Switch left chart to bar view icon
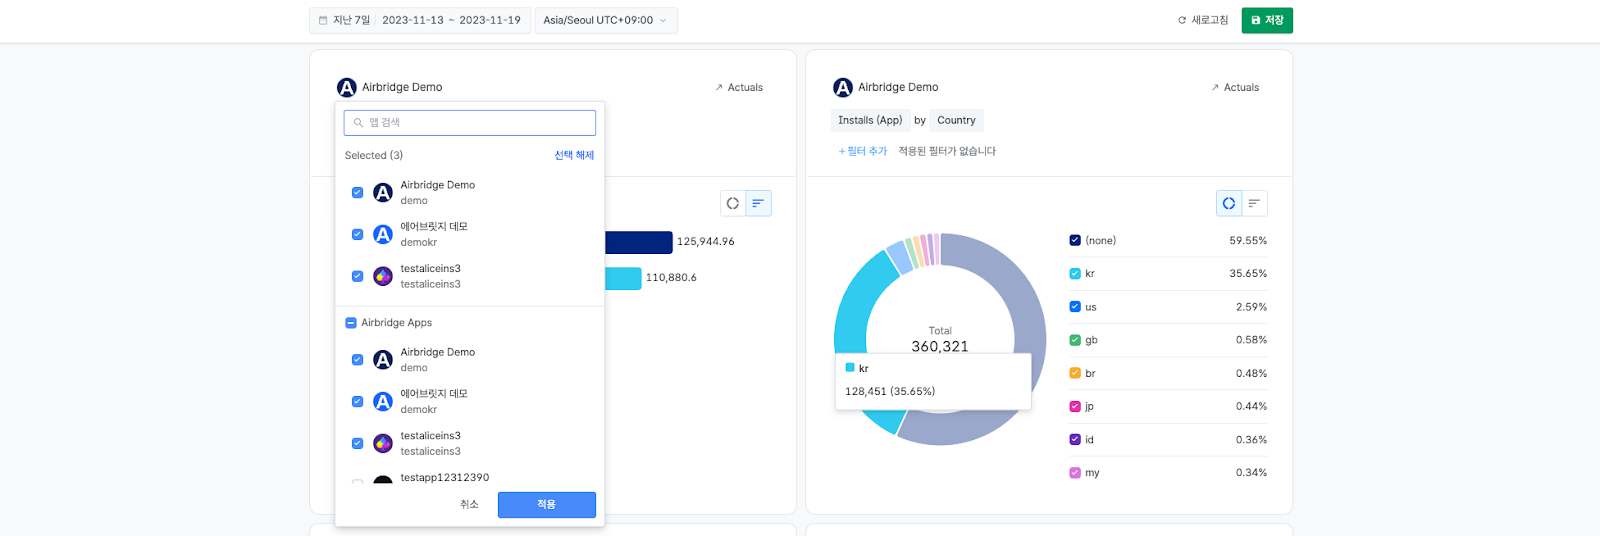Screen dimensions: 1600x536 click(x=758, y=203)
